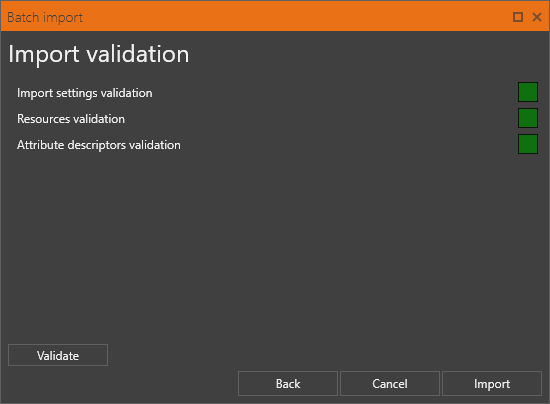Click the Import settings validation green status indicator

(528, 92)
